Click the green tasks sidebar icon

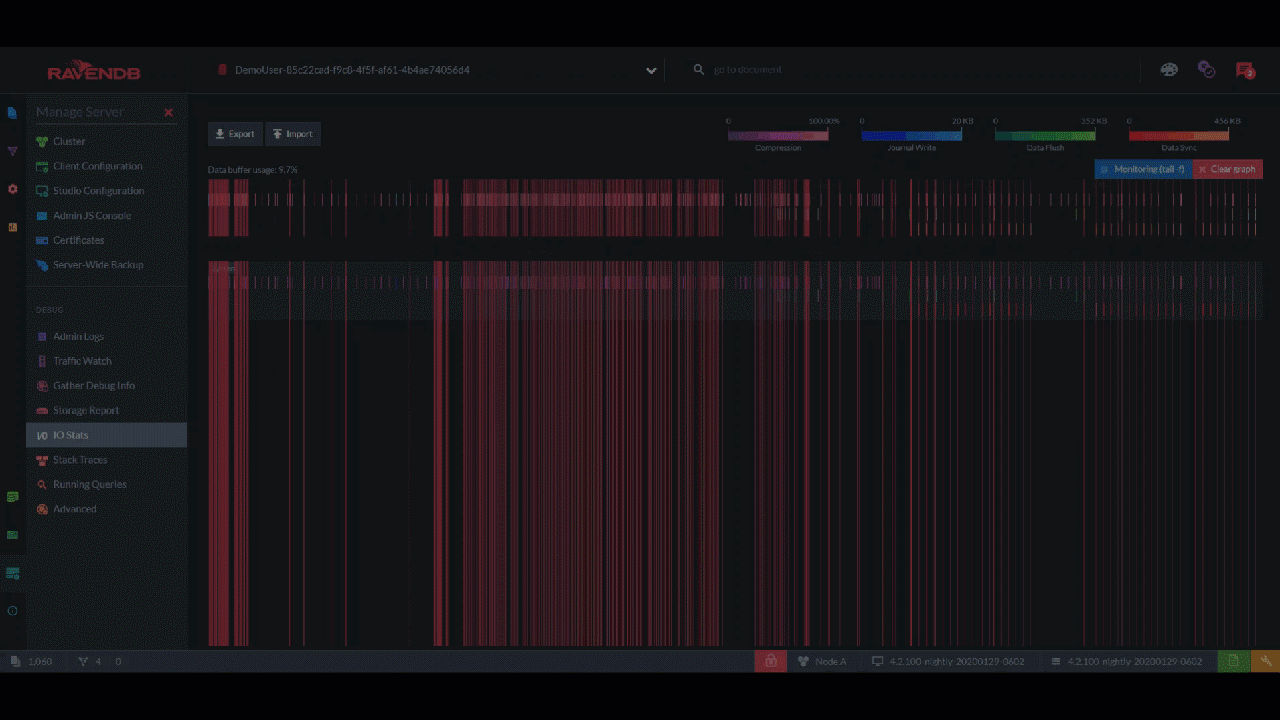click(x=12, y=497)
